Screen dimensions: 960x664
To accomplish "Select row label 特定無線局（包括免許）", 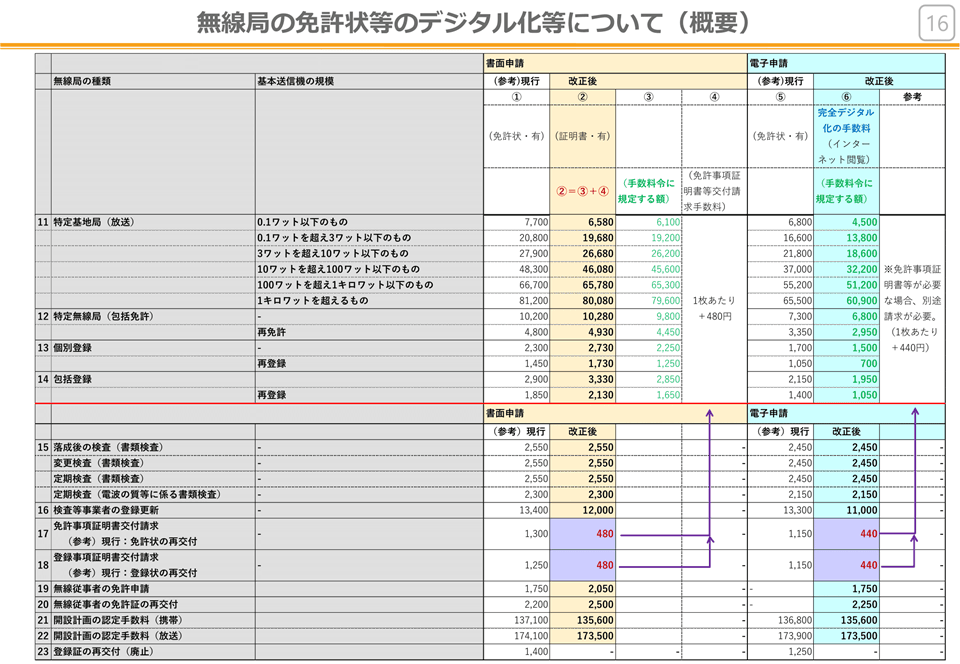I will [x=103, y=316].
